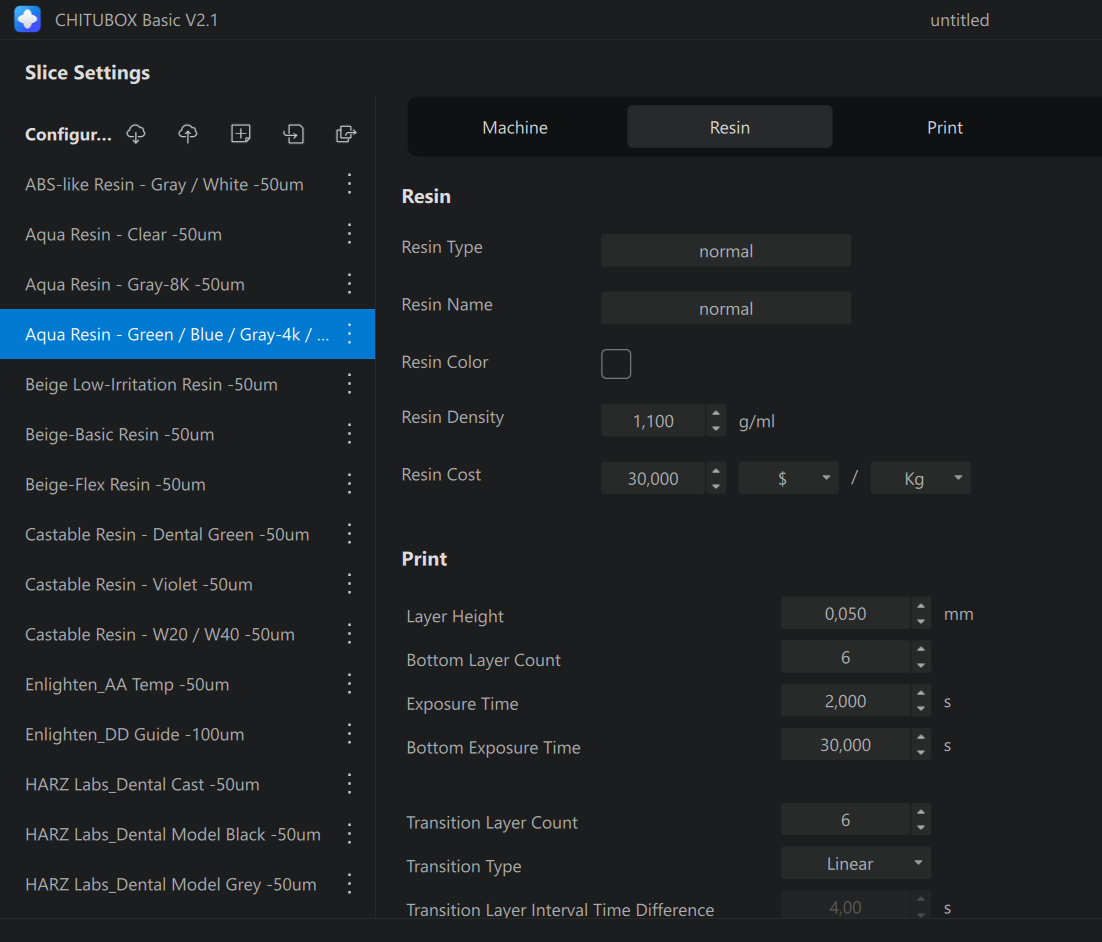Click the export configurations icon
The width and height of the screenshot is (1102, 942).
point(346,134)
